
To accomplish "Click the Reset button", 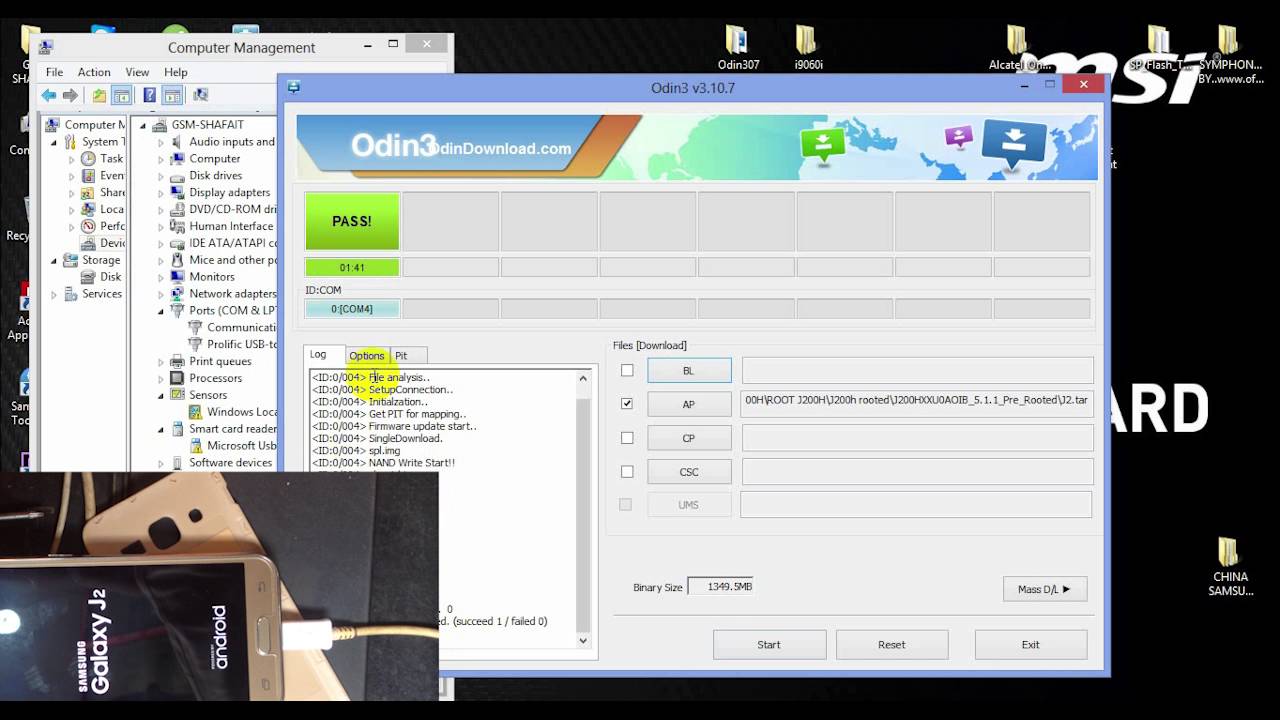I will [892, 645].
